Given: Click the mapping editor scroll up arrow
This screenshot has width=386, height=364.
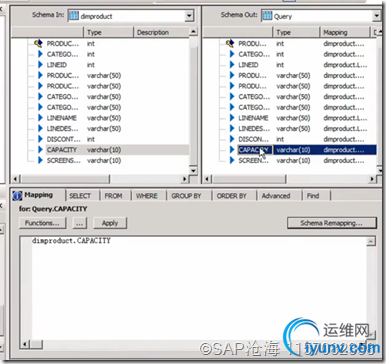Looking at the screenshot, I should point(371,241).
